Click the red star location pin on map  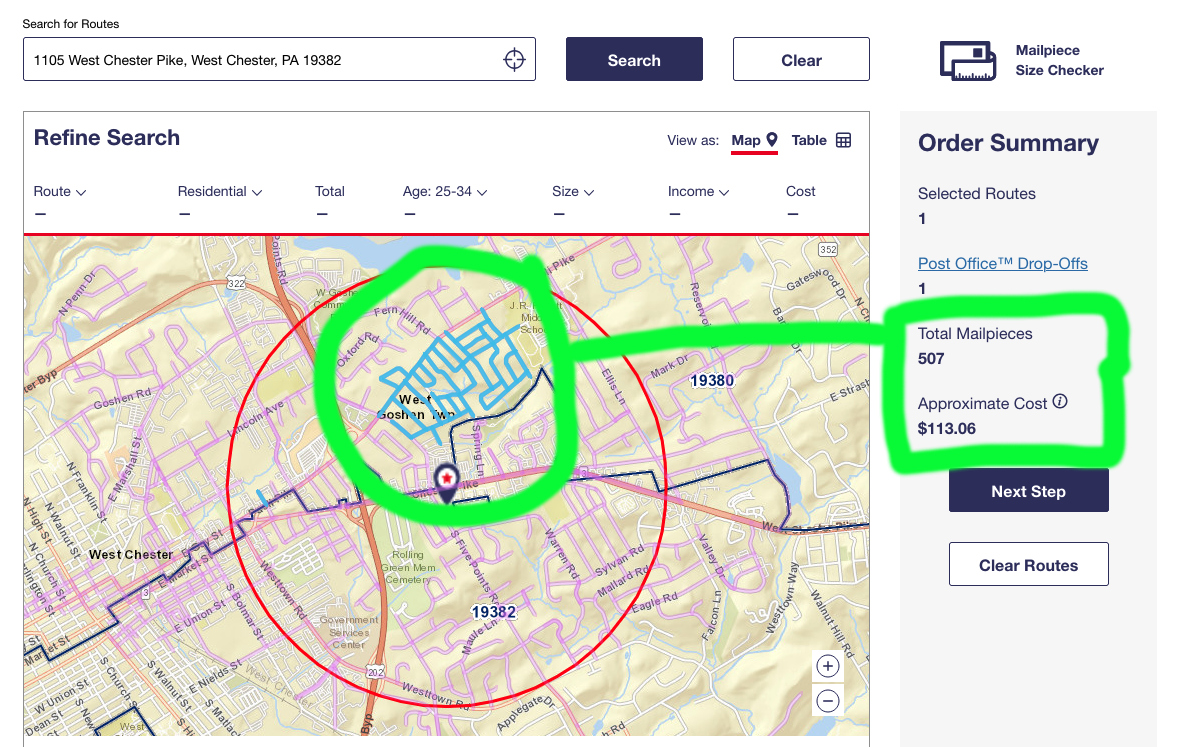tap(446, 480)
